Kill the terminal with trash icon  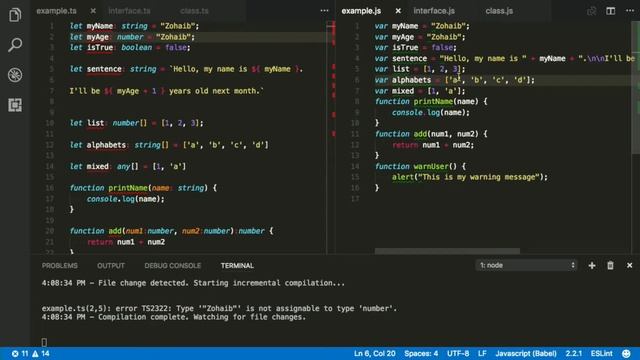610,265
